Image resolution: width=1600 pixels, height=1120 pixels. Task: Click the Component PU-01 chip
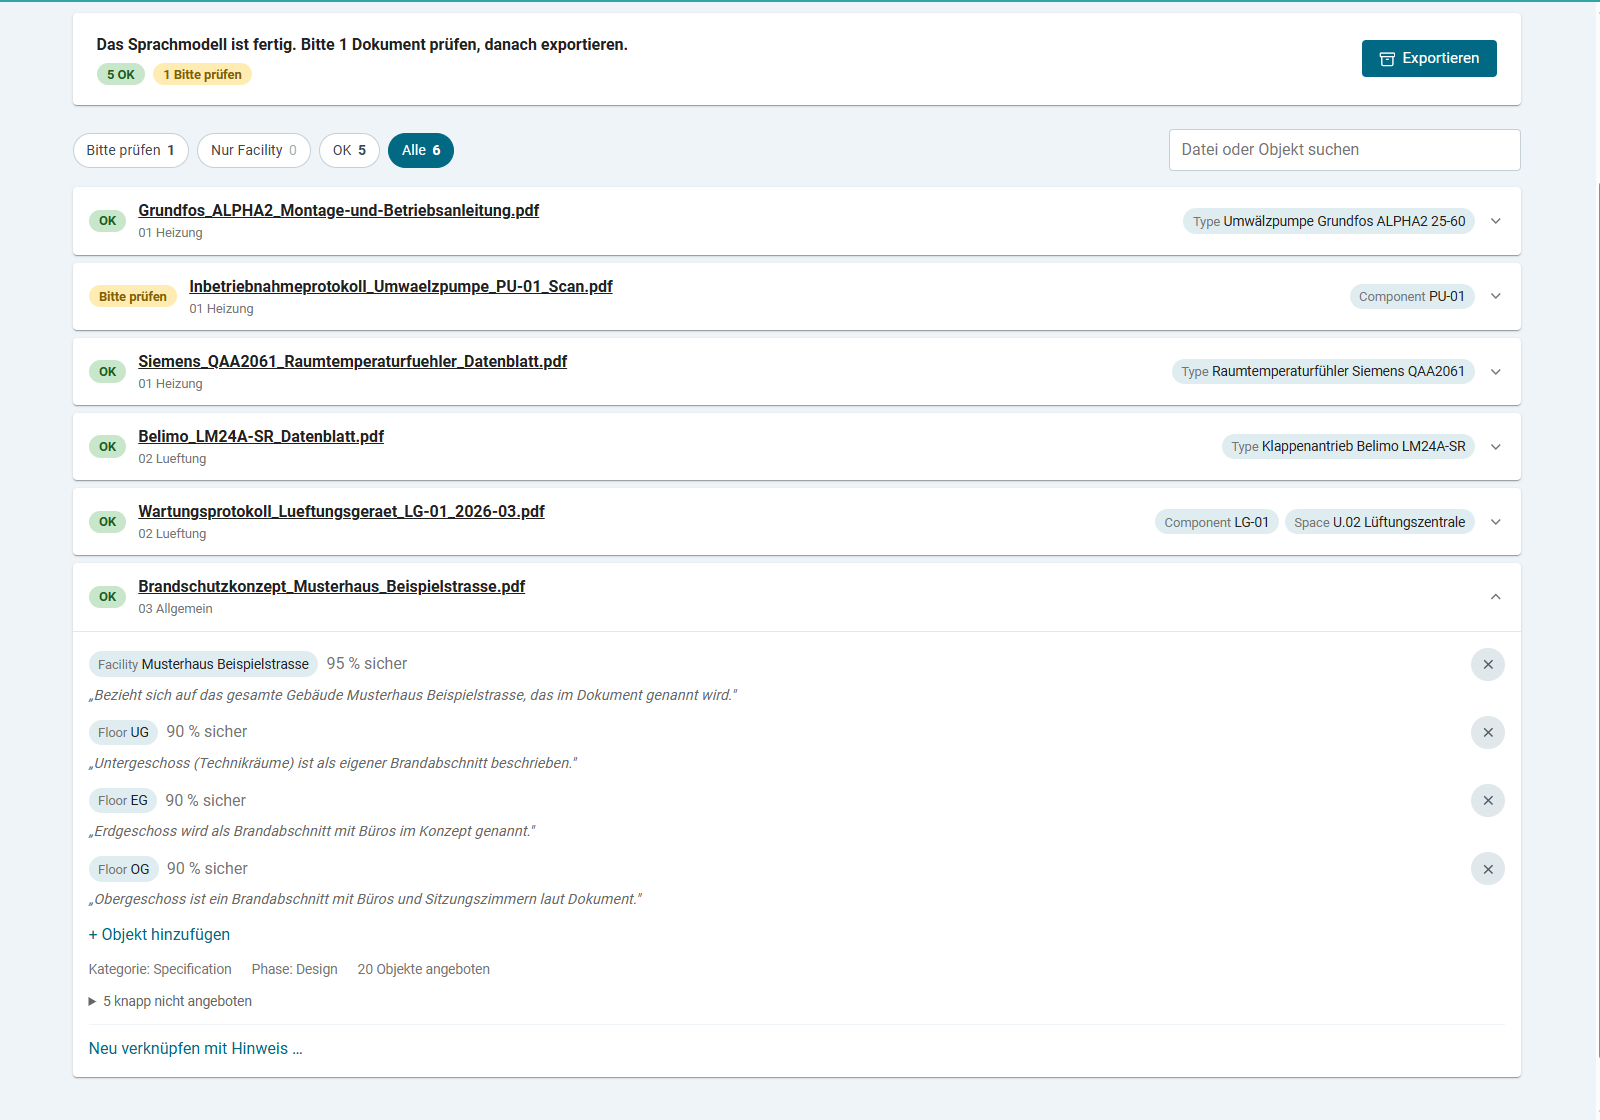1412,296
